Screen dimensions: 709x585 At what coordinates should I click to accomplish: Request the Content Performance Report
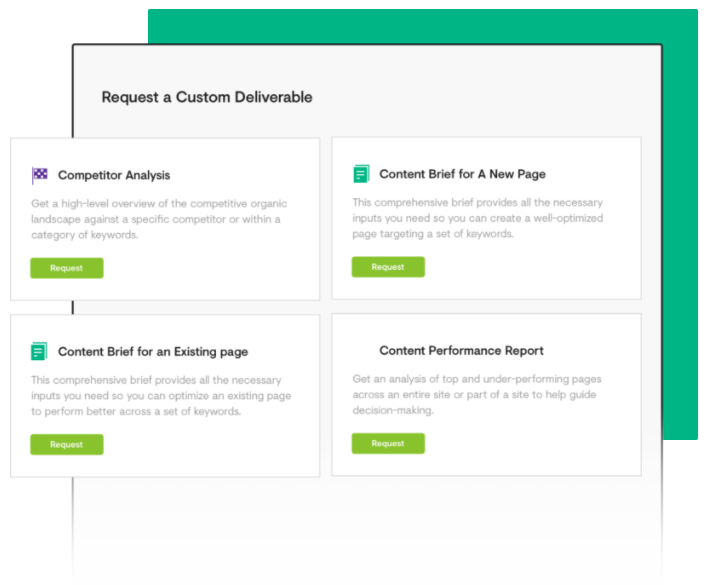pos(388,443)
